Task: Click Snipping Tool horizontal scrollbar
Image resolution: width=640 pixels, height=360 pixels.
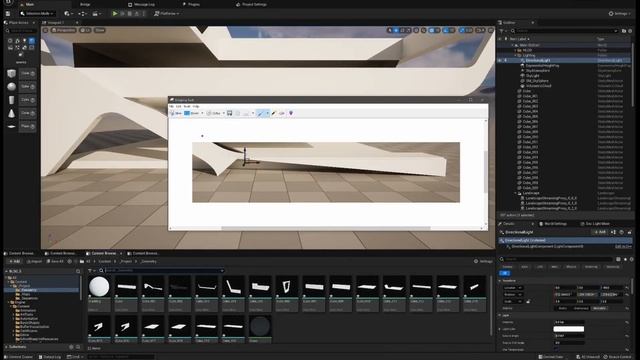Action: pyautogui.click(x=326, y=228)
